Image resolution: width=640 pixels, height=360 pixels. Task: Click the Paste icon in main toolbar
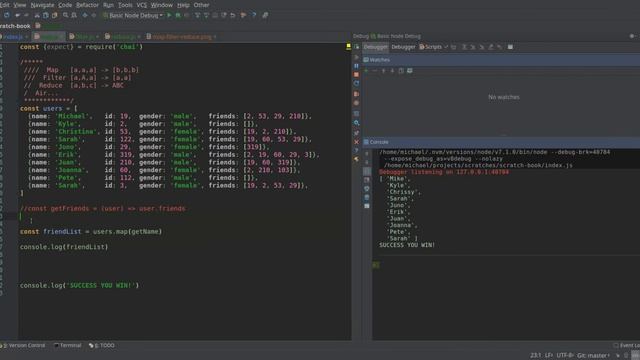click(54, 15)
